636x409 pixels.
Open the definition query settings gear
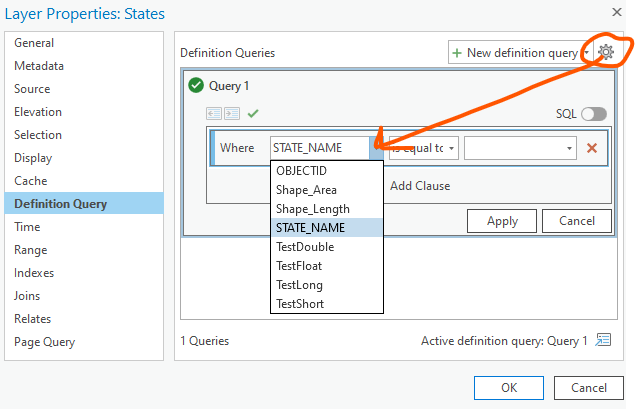coord(605,52)
